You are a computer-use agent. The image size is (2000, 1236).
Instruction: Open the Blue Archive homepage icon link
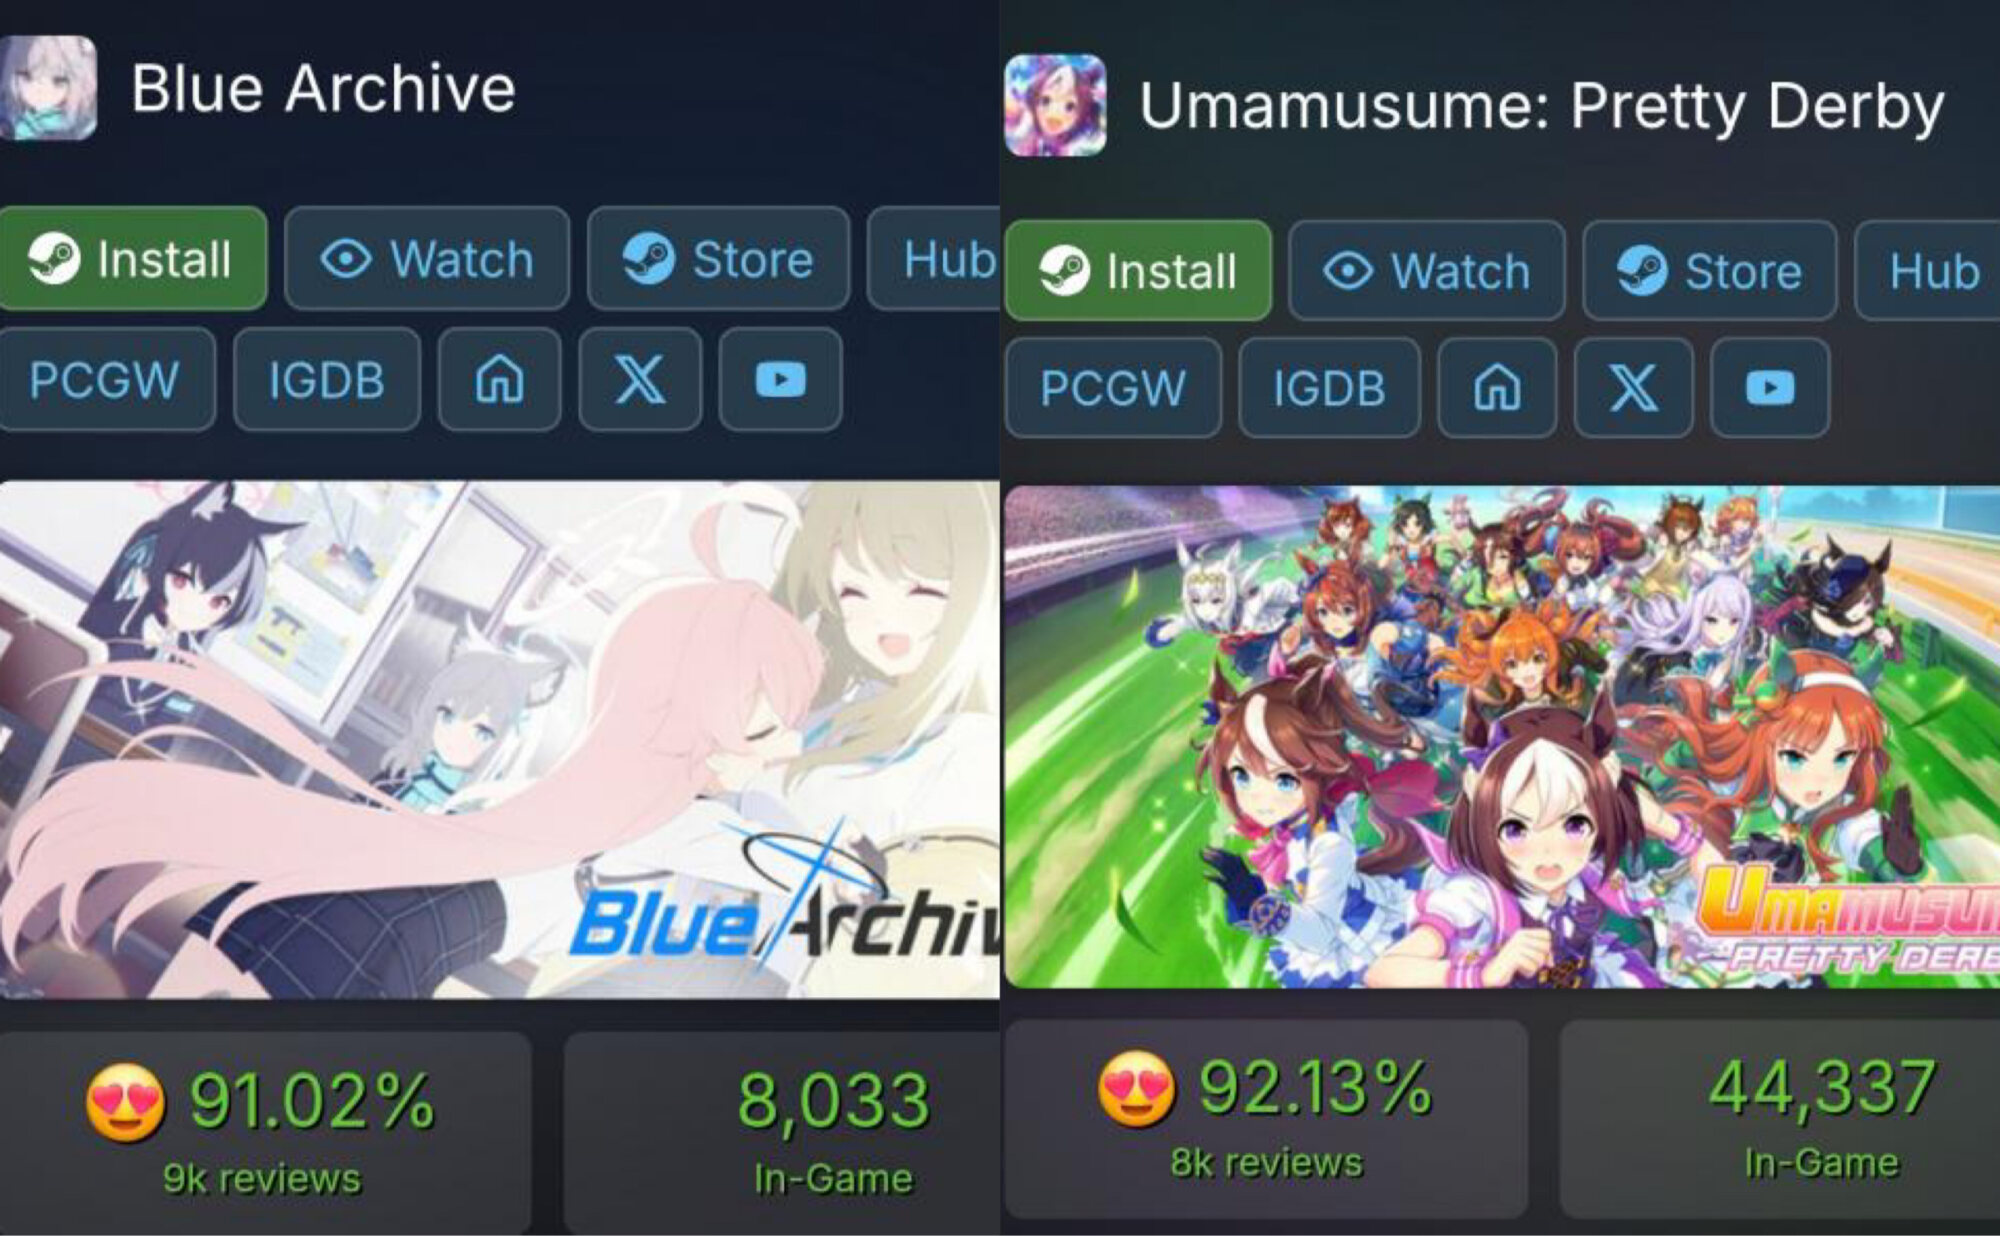coord(499,379)
